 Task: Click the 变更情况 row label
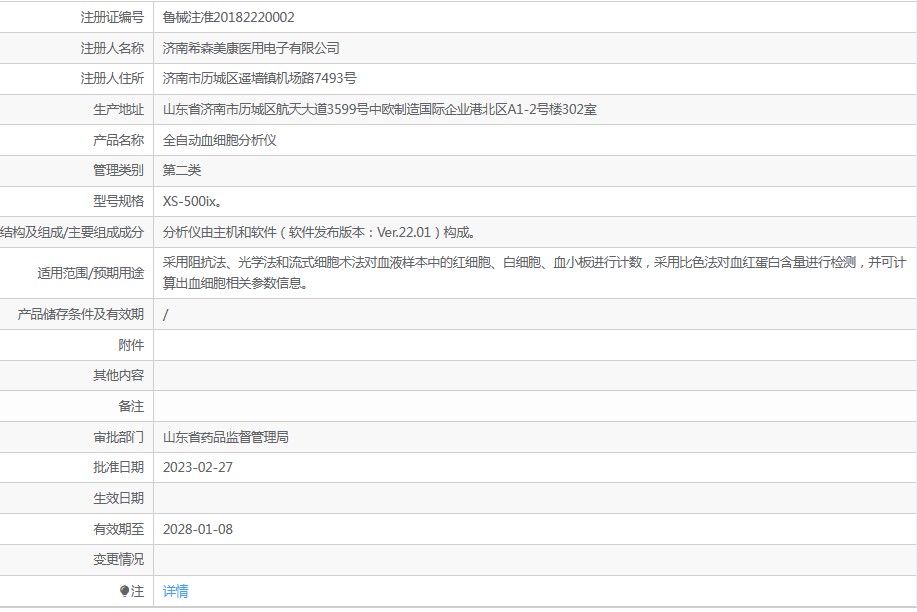pyautogui.click(x=118, y=559)
